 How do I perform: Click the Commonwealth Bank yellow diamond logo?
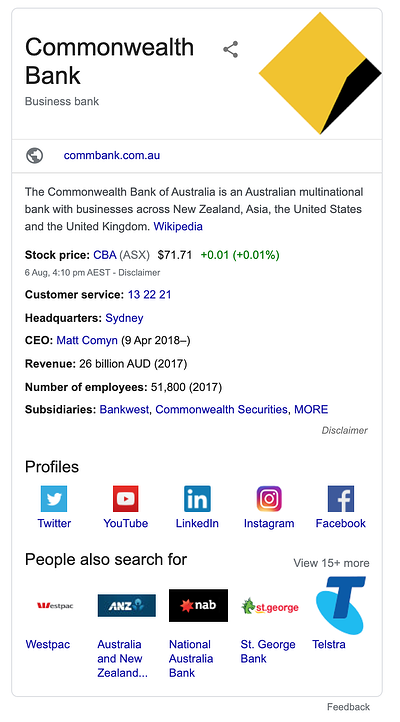pyautogui.click(x=320, y=73)
